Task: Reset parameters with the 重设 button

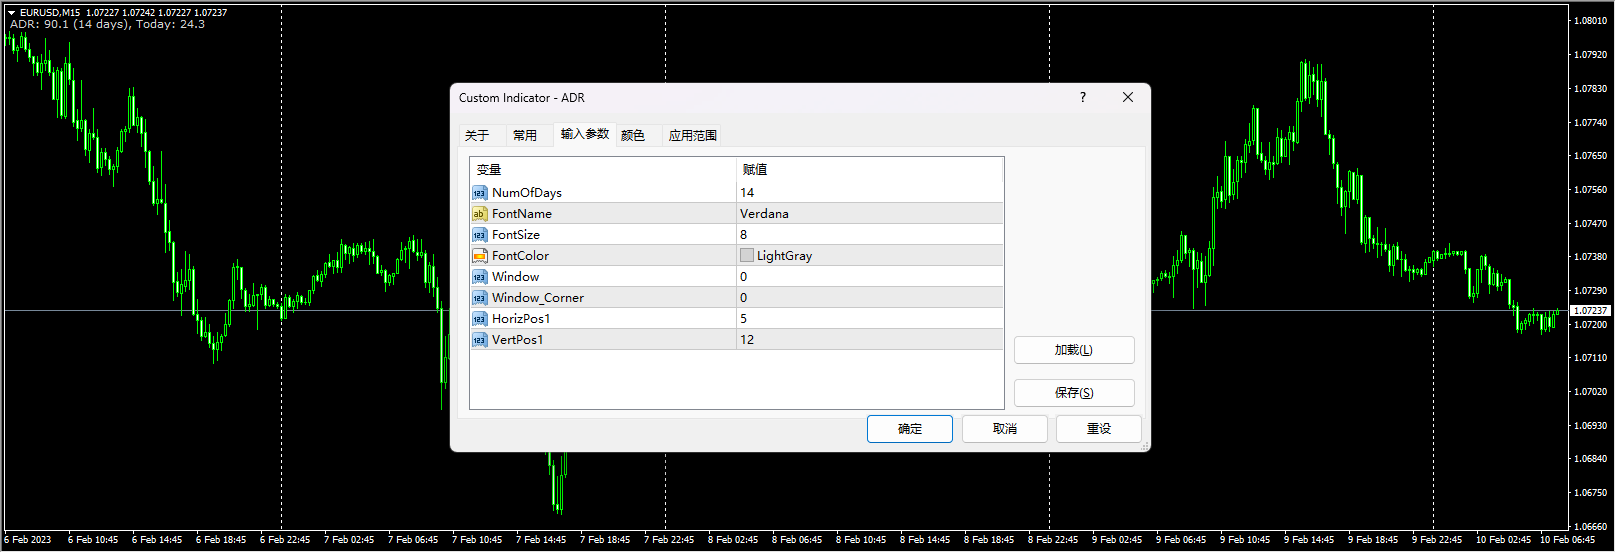Action: coord(1098,429)
